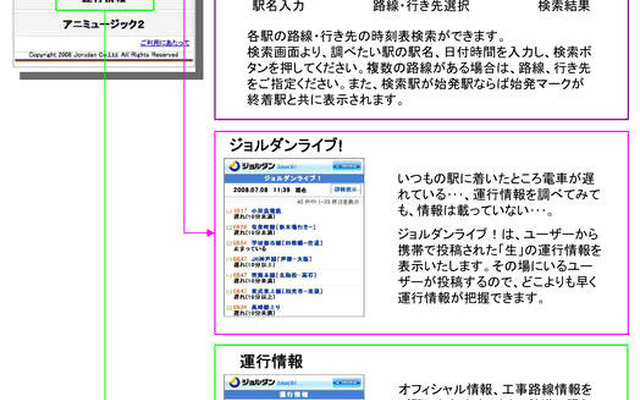The height and width of the screenshot is (400, 640).
Task: Click the blue header button in 運行情報 screenshot
Action: [347, 382]
